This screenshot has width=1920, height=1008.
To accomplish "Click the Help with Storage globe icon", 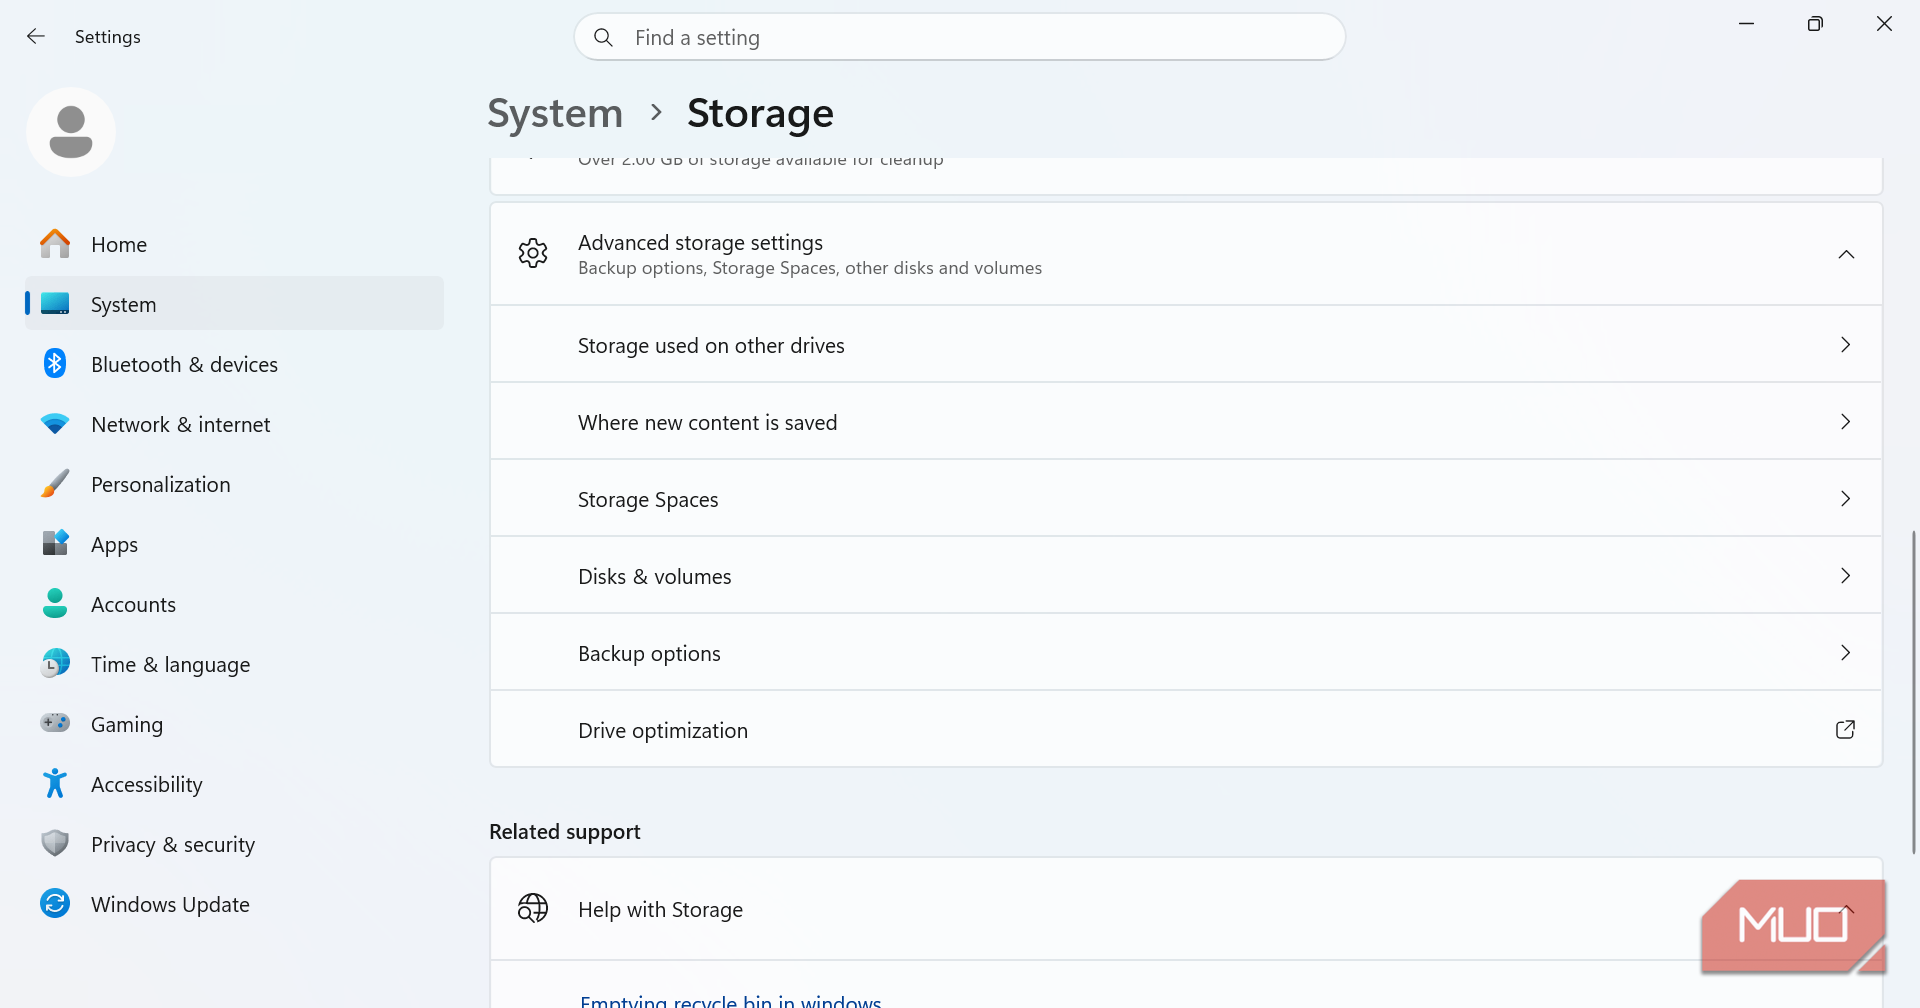I will tap(533, 909).
